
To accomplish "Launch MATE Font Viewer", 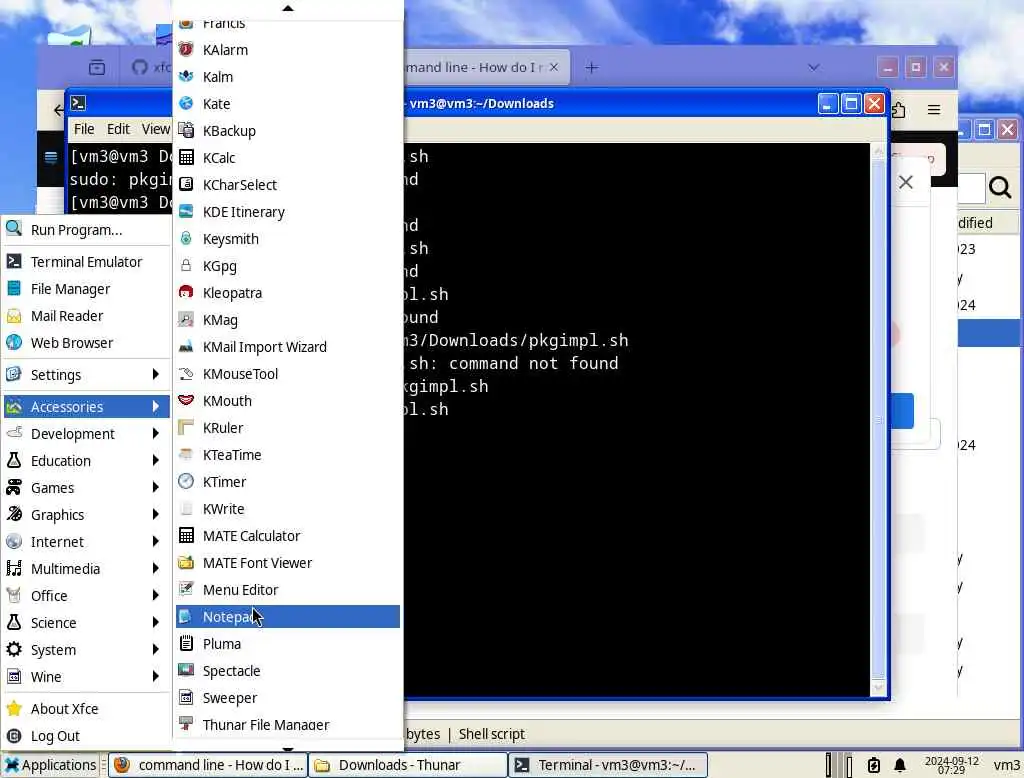I will pyautogui.click(x=287, y=562).
